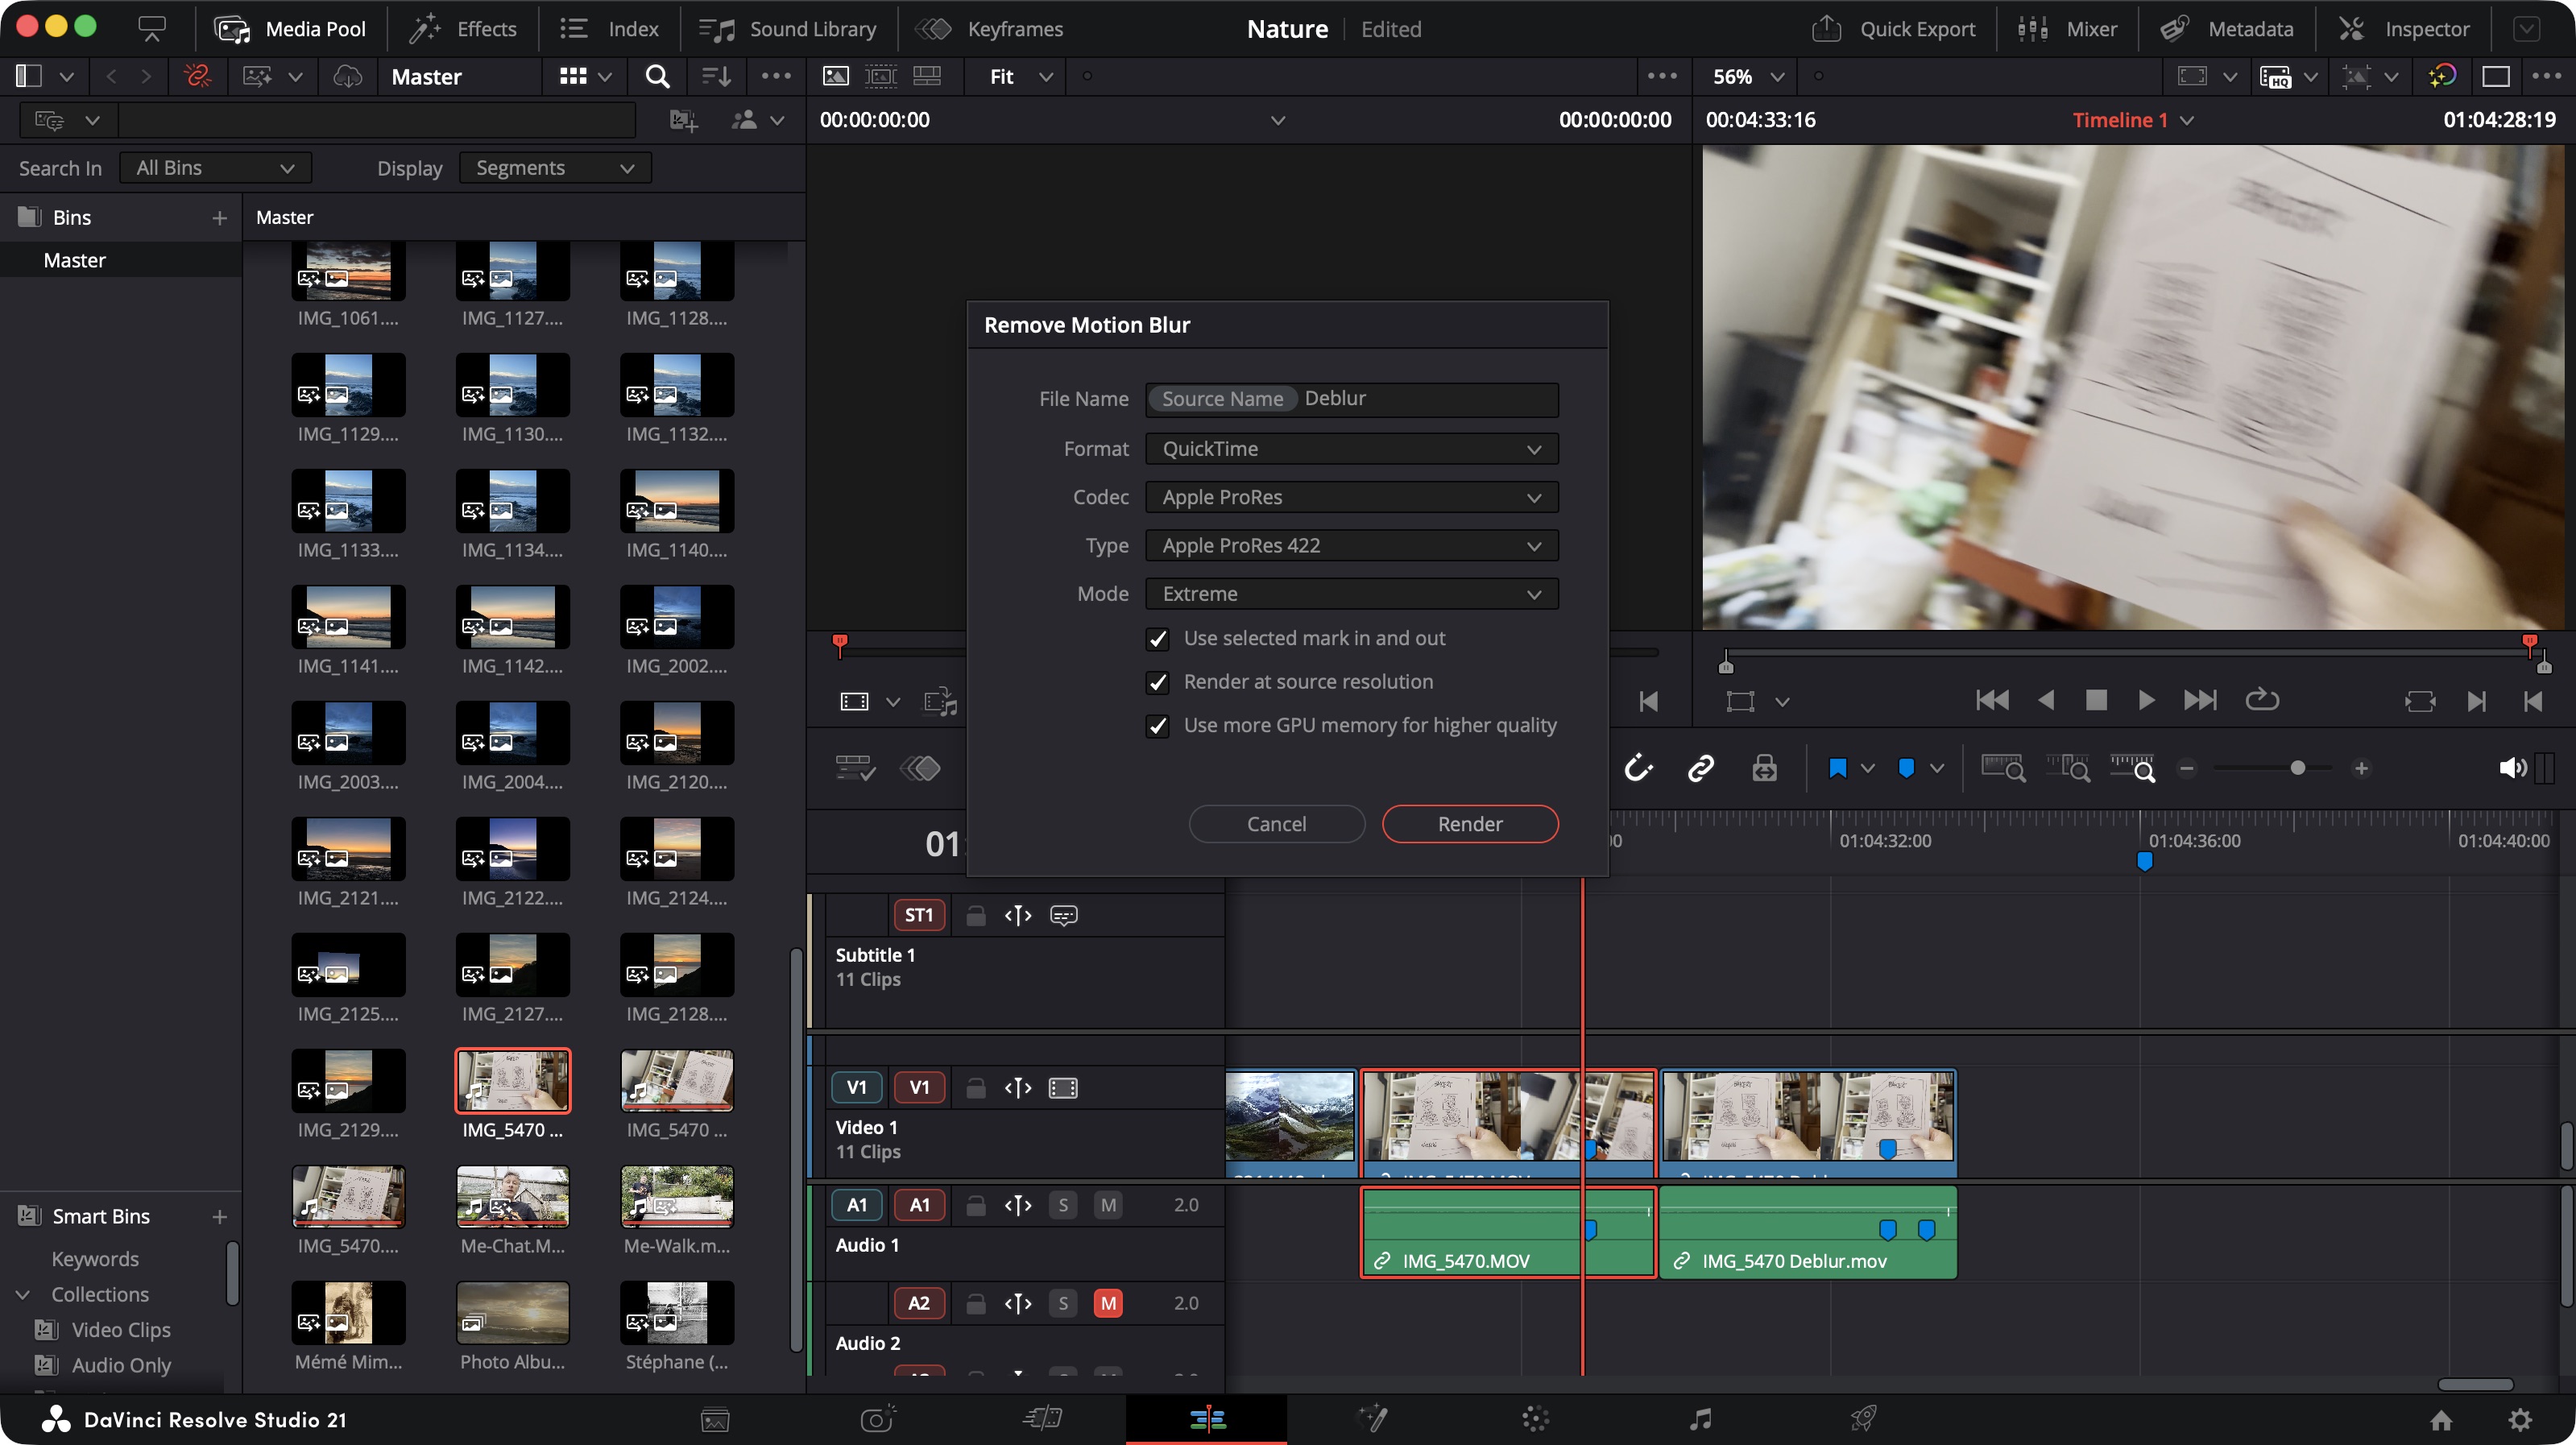Image resolution: width=2576 pixels, height=1445 pixels.
Task: Open the Inspector panel
Action: point(2402,29)
